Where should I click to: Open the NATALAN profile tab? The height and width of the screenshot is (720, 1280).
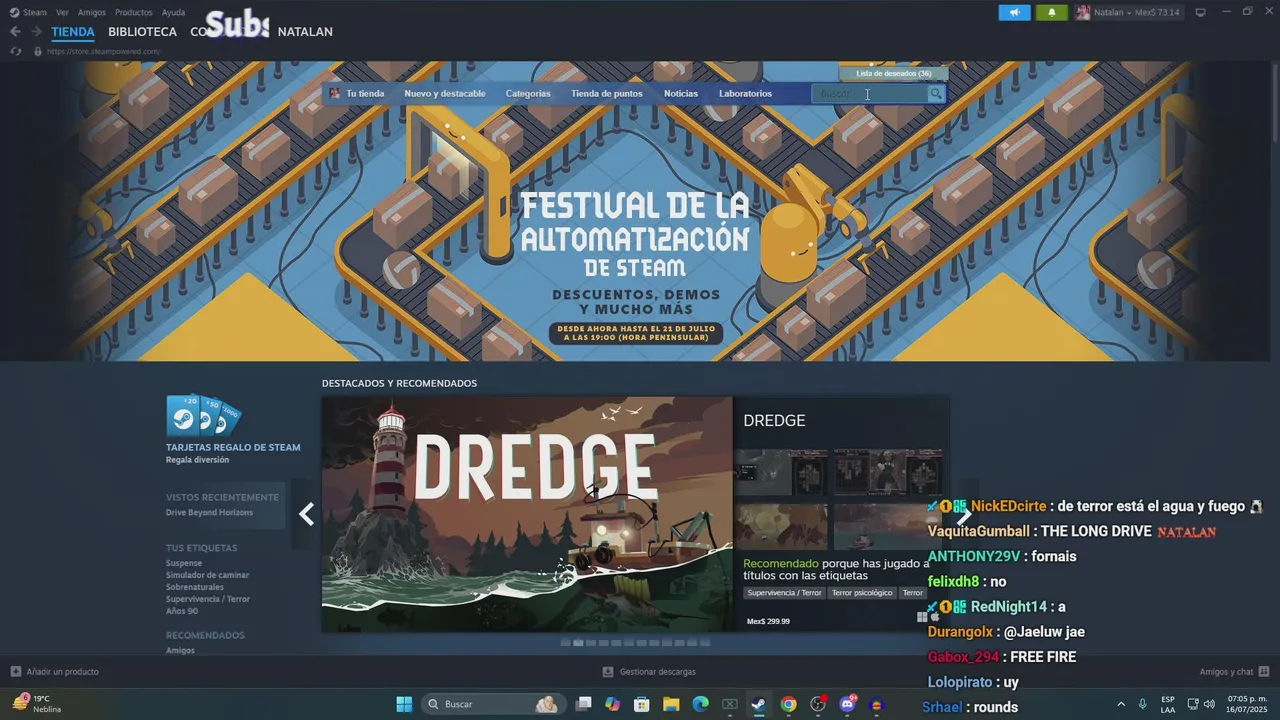305,32
